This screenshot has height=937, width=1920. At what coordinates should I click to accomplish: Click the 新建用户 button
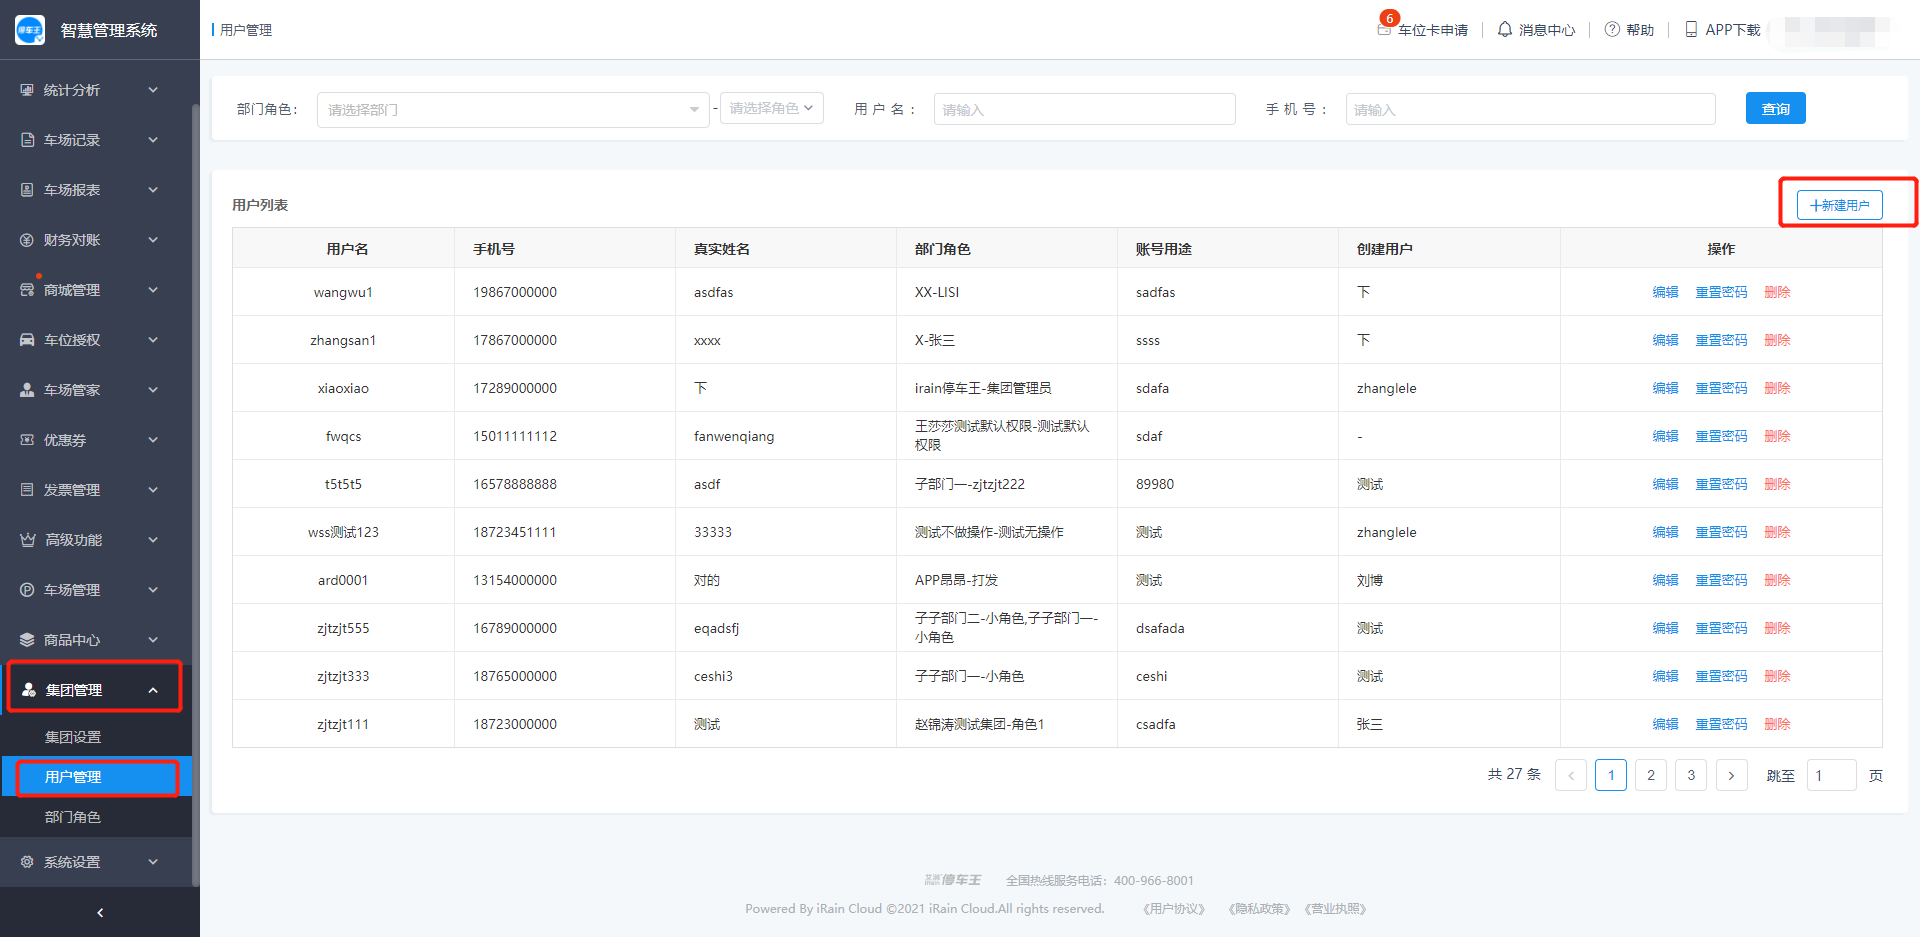coord(1839,205)
